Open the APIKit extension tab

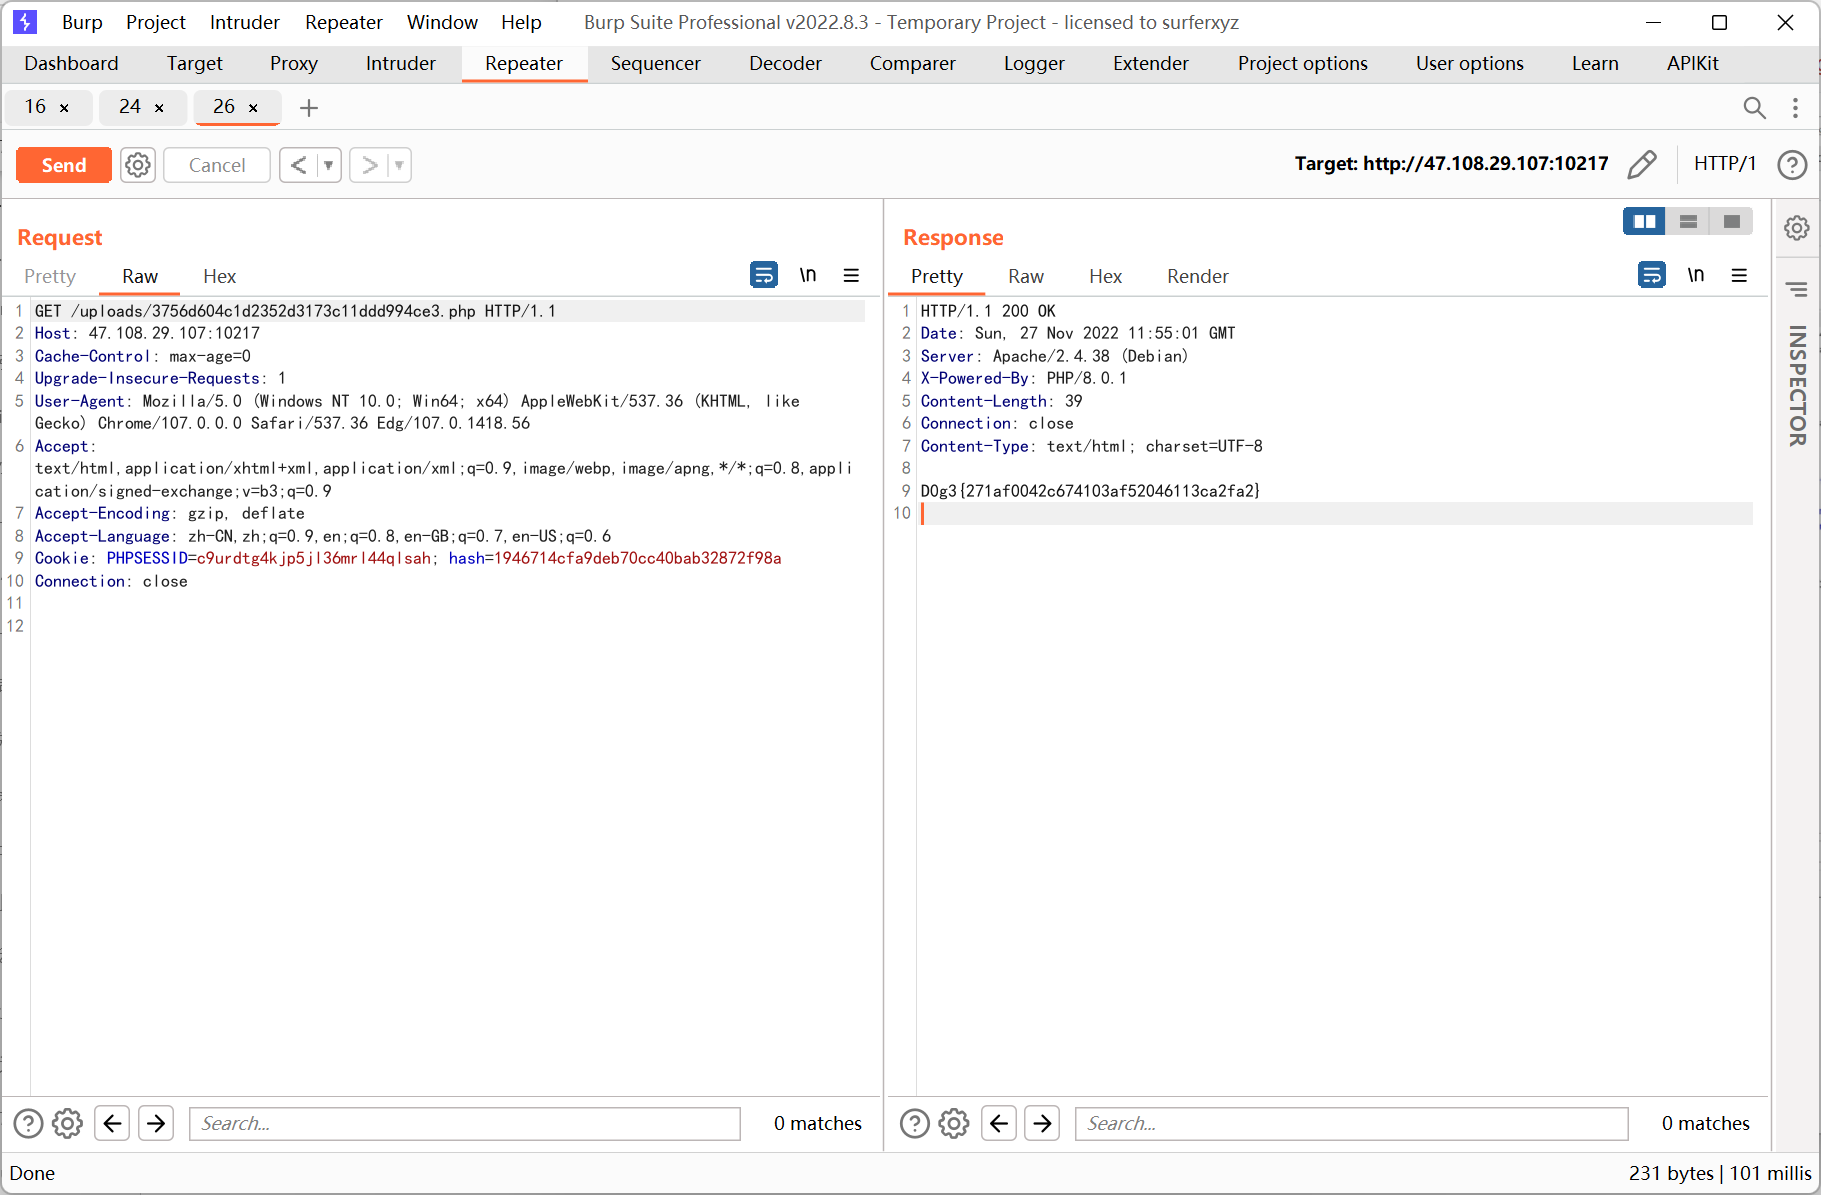[1692, 63]
